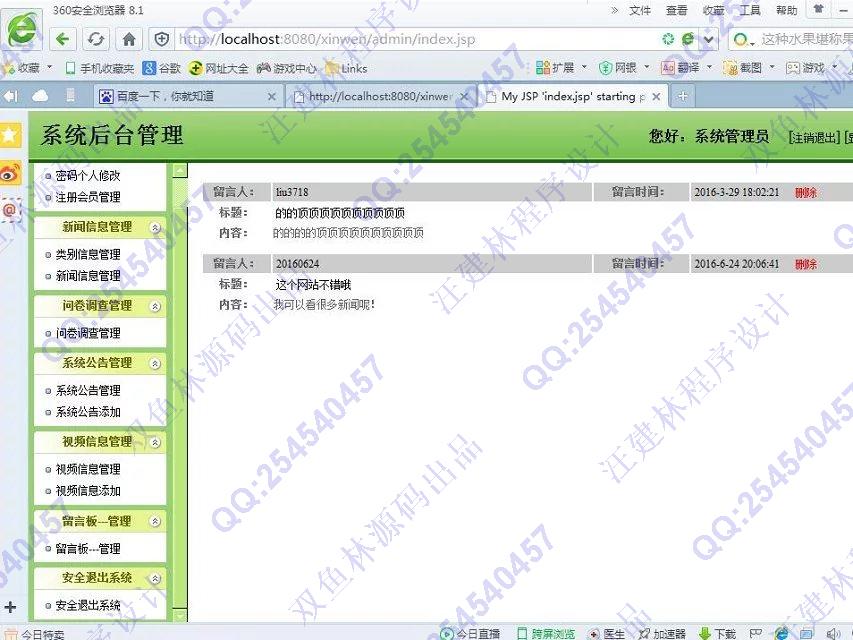Click the cloud icon in tab bar
Viewport: 853px width, 640px height.
[40, 96]
